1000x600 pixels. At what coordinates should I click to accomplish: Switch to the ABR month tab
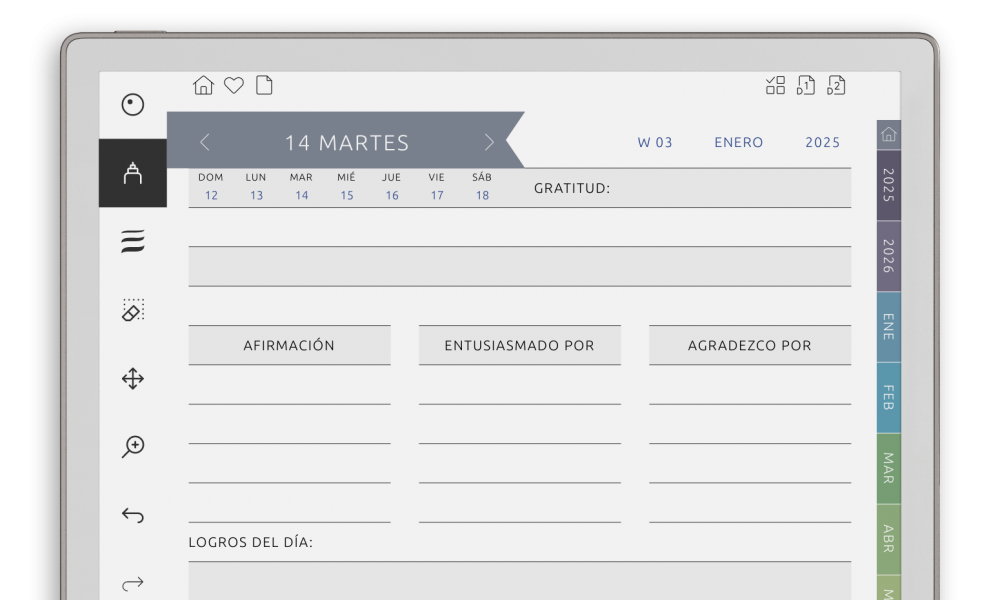pos(888,539)
